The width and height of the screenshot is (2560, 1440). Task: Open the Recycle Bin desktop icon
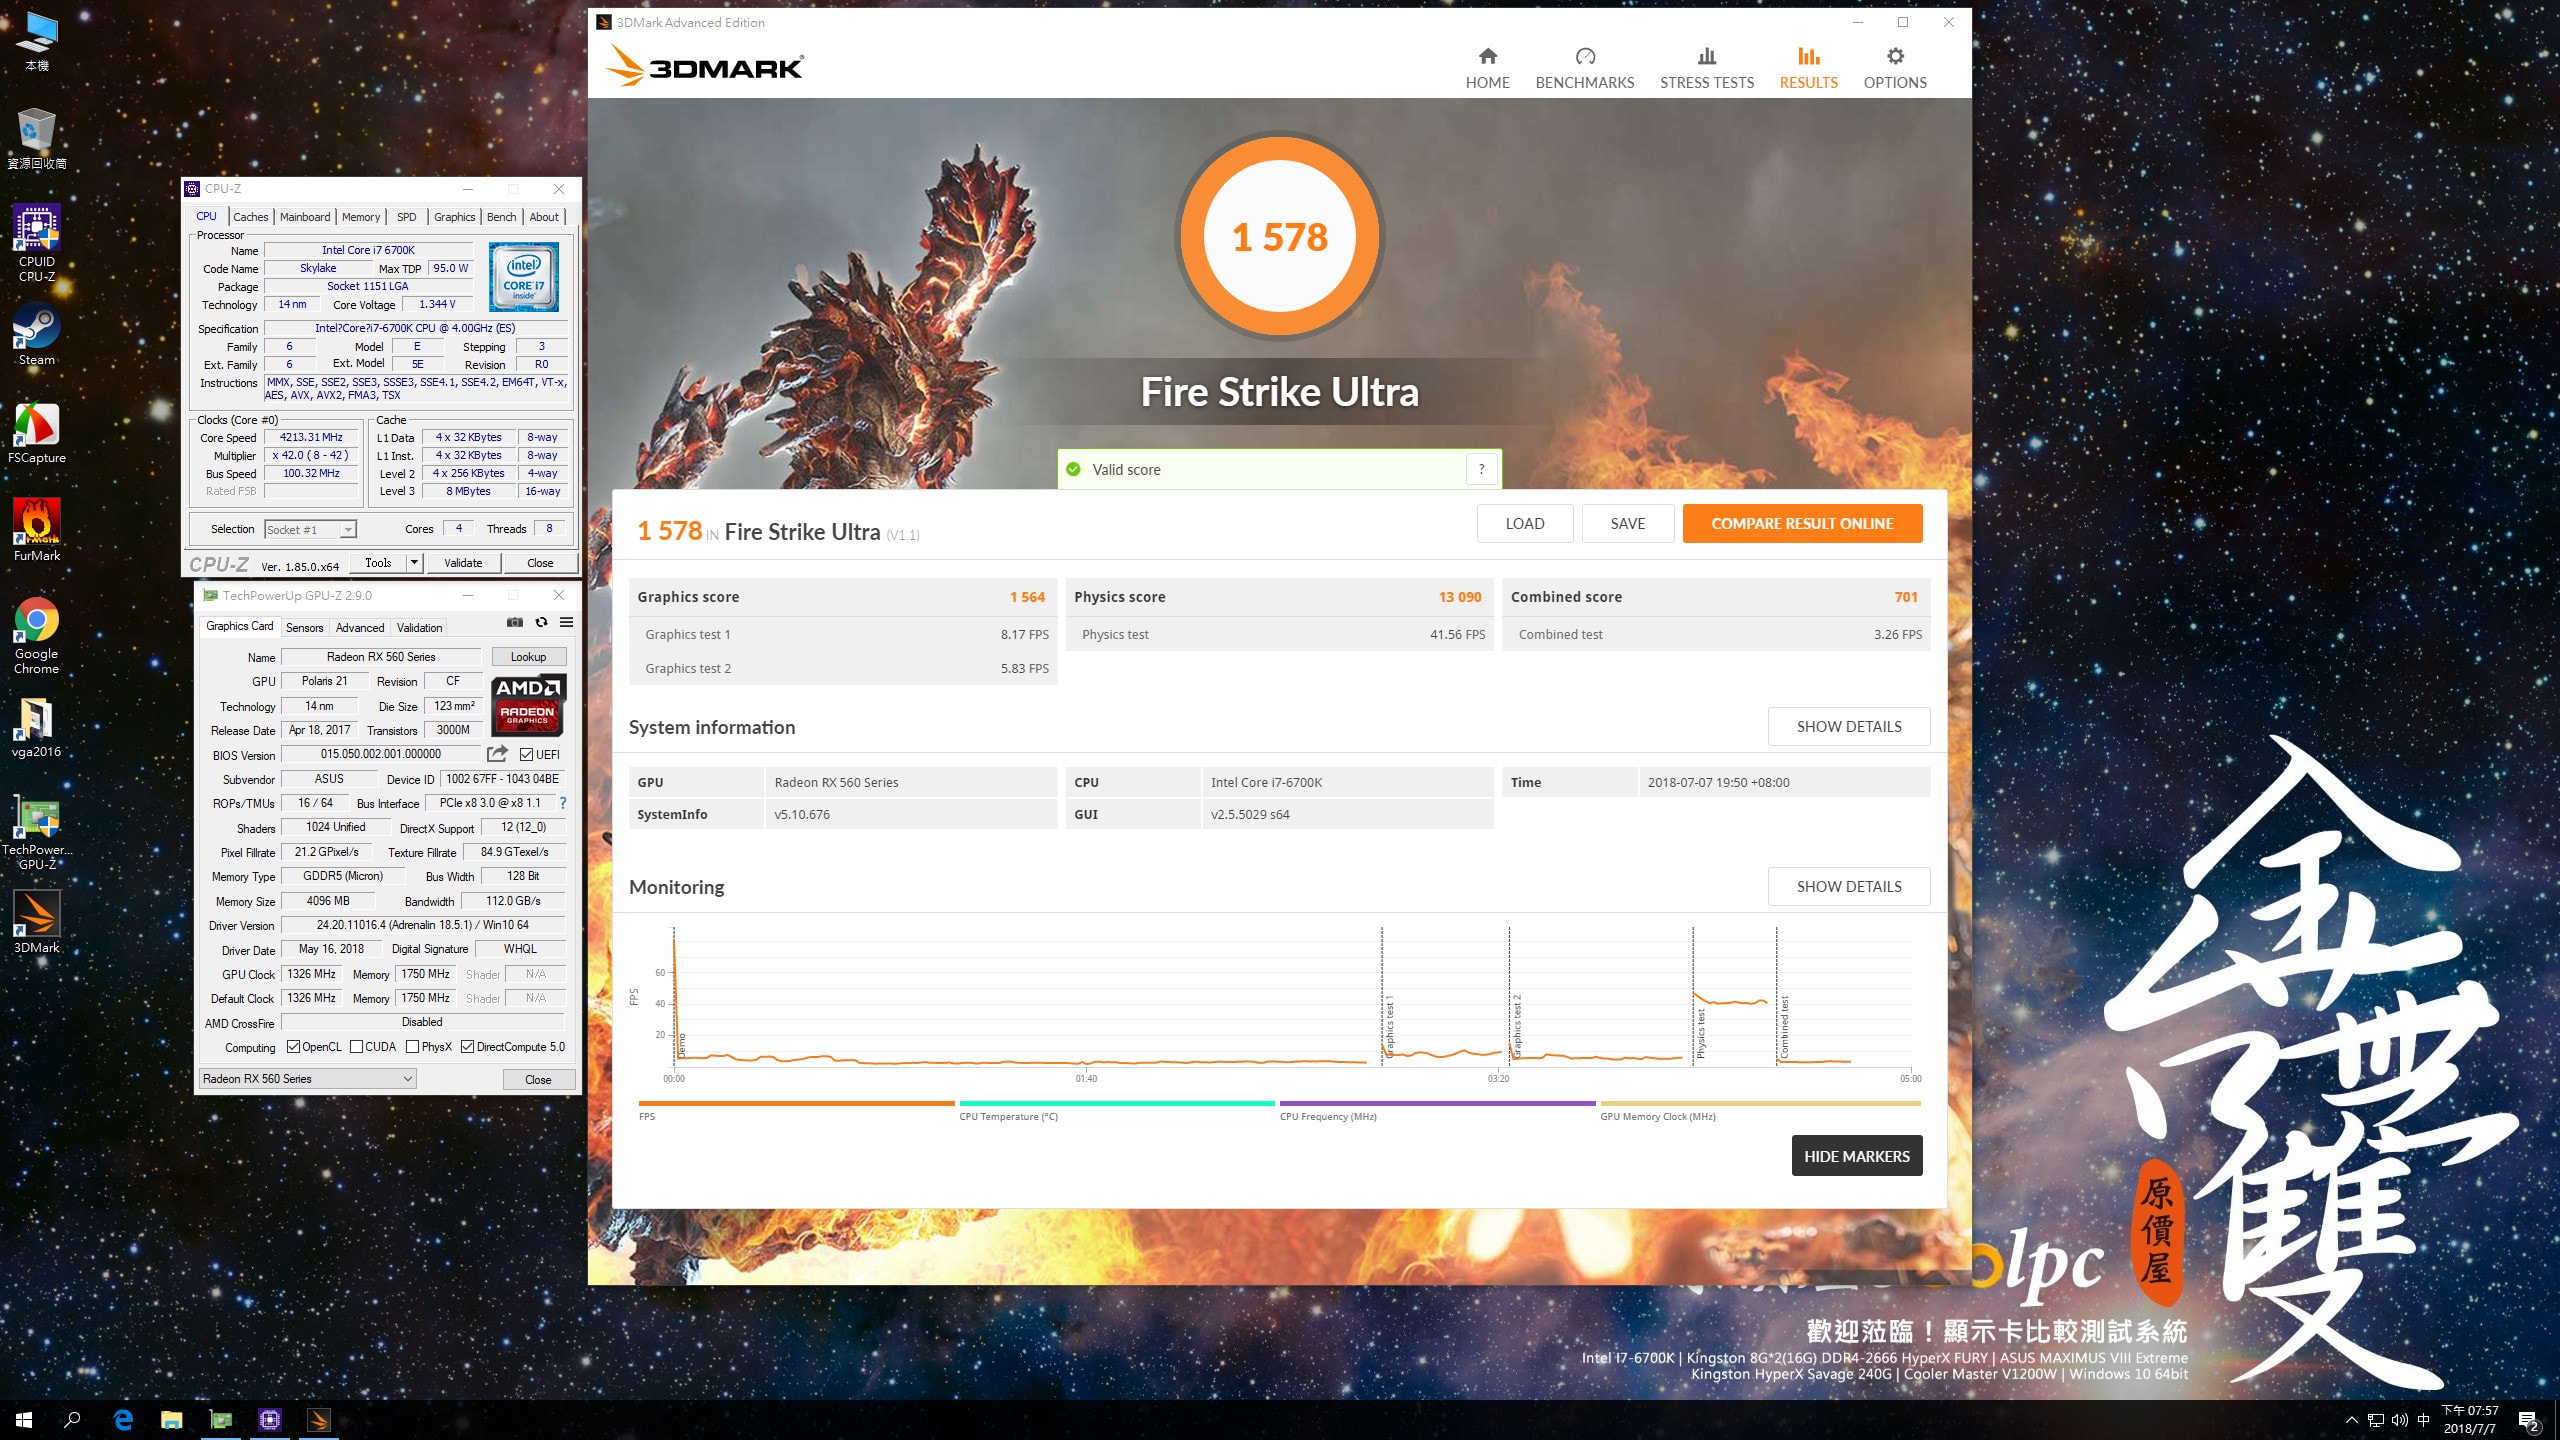point(37,138)
